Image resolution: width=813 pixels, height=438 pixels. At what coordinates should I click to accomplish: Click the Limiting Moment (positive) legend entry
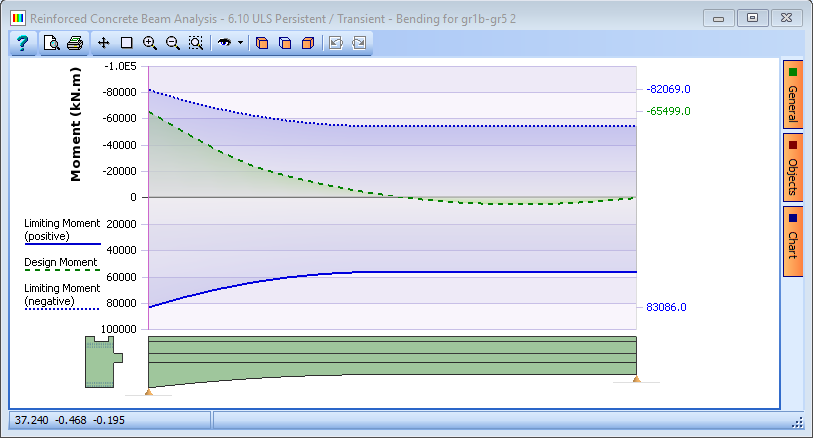pos(62,231)
